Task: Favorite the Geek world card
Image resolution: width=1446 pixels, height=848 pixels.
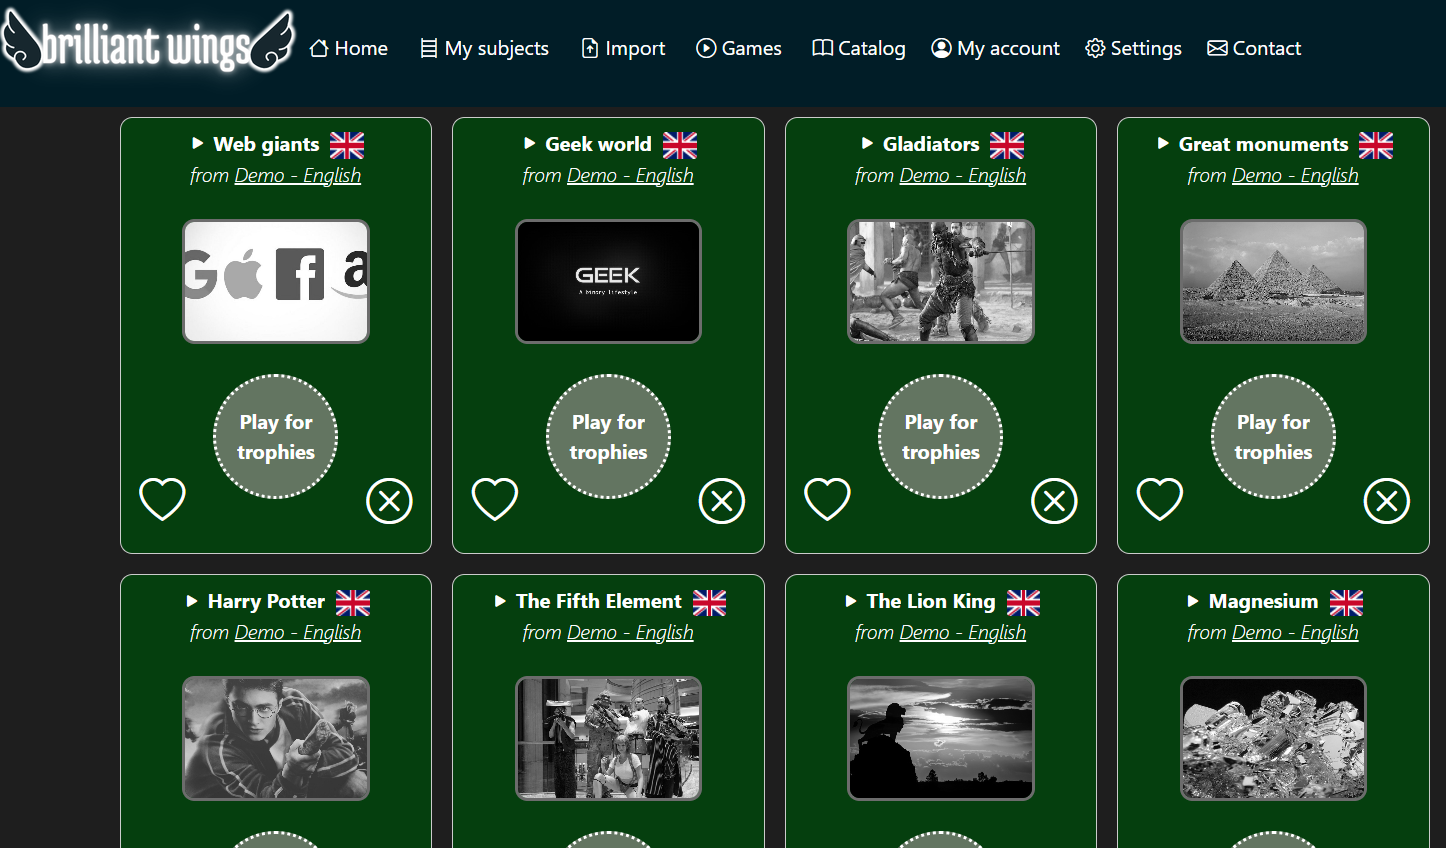Action: coord(495,499)
